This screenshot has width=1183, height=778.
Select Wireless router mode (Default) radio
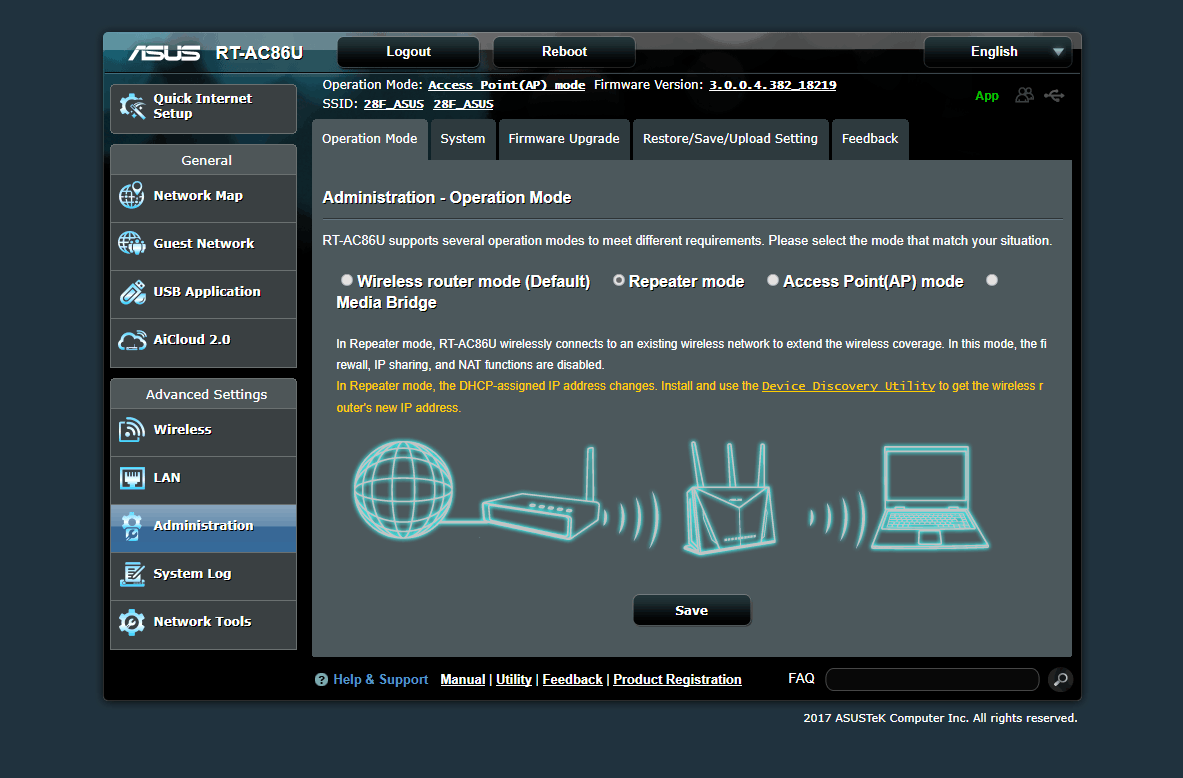tap(346, 280)
